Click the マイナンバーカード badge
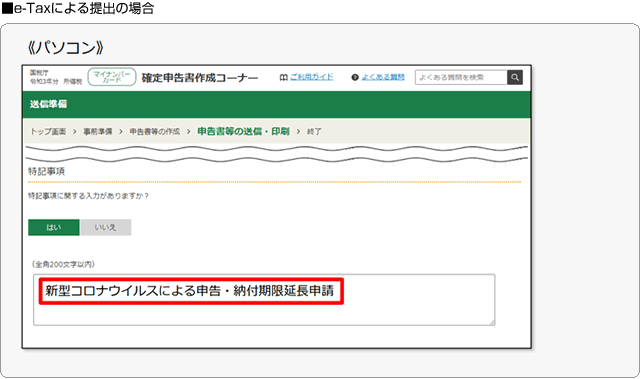Image resolution: width=640 pixels, height=379 pixels. pyautogui.click(x=112, y=77)
